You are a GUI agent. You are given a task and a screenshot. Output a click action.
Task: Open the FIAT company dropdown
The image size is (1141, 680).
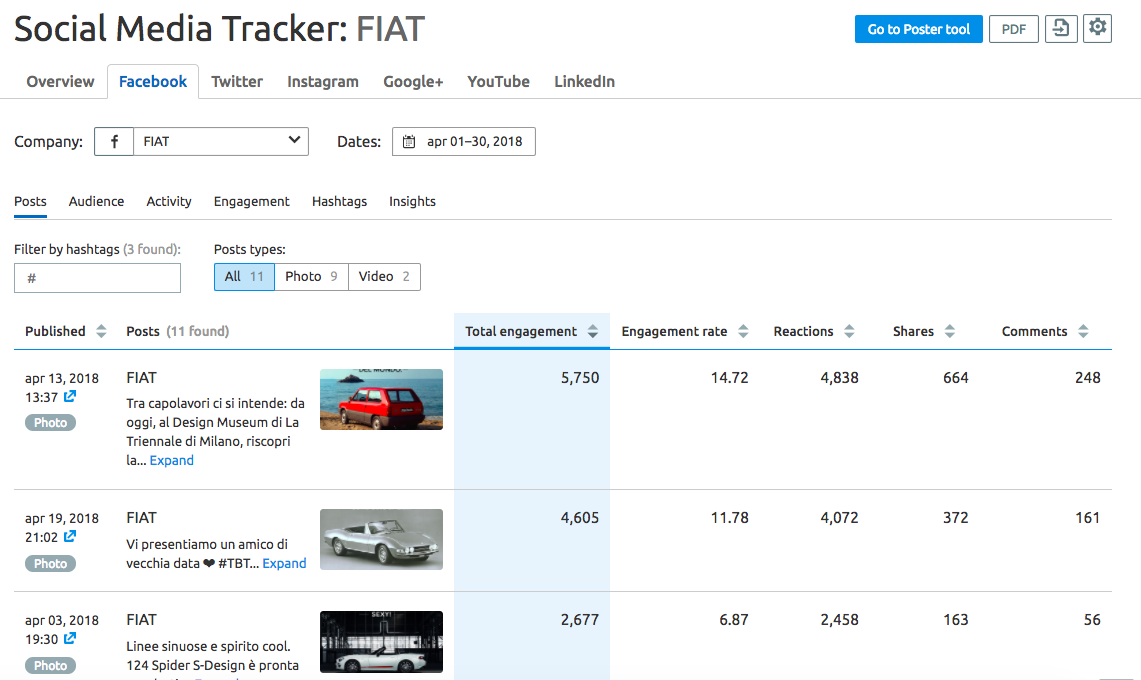coord(220,141)
